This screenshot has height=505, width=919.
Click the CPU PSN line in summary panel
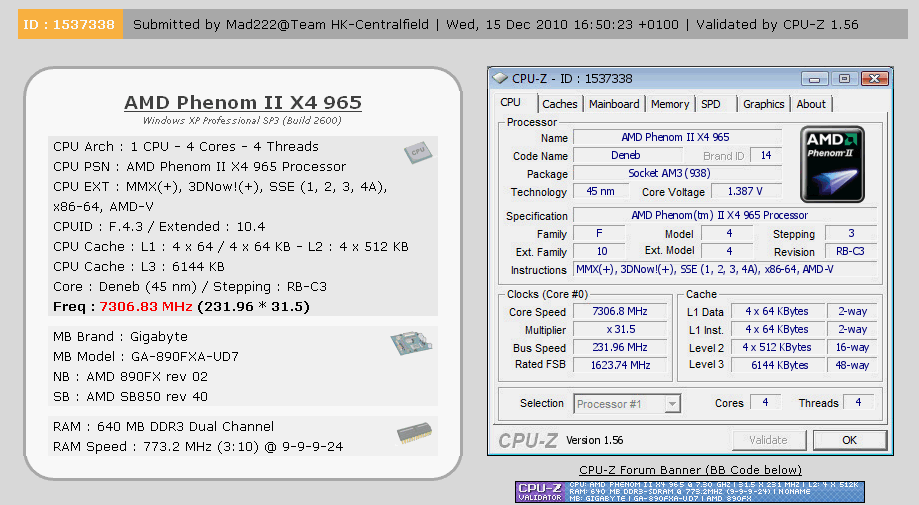pyautogui.click(x=199, y=166)
